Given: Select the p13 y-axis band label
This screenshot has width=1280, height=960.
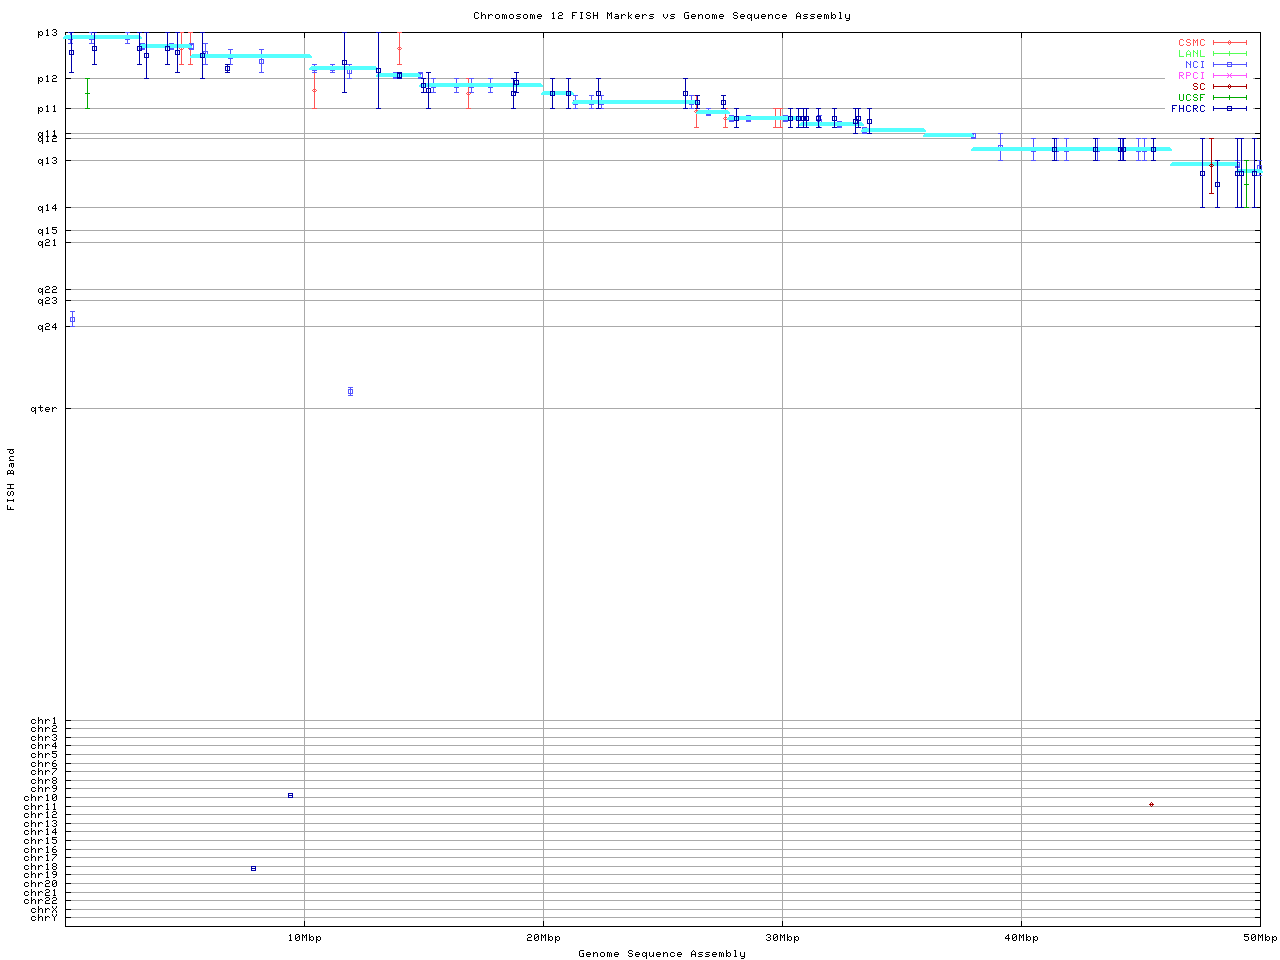Looking at the screenshot, I should point(47,33).
